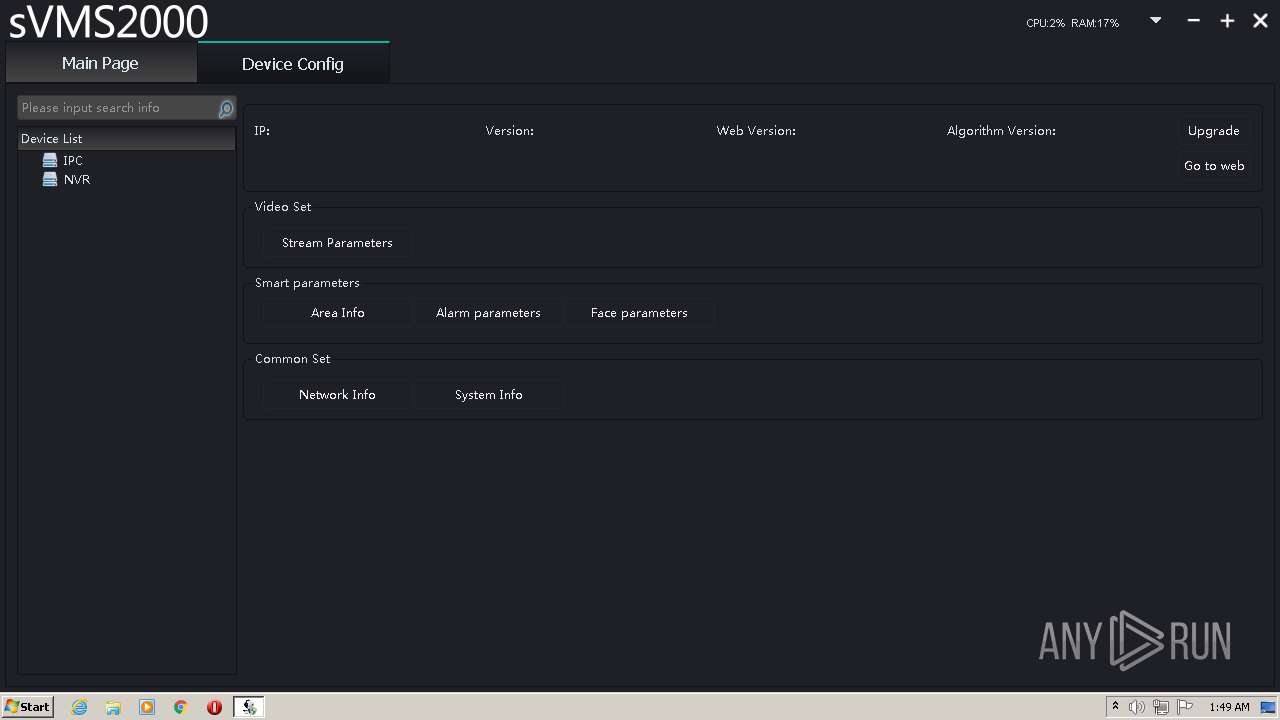Select the IPC tree row

point(126,160)
